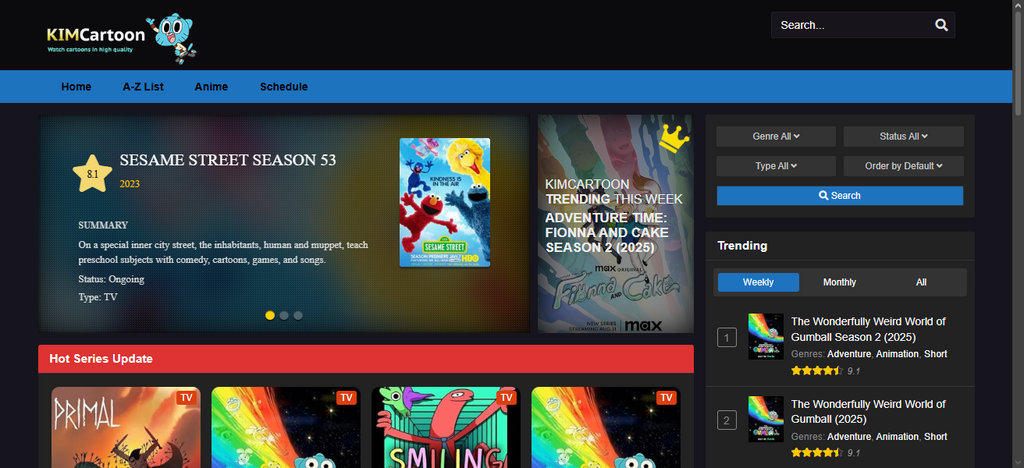This screenshot has height=468, width=1024.
Task: Open the Order by Default dropdown
Action: click(903, 166)
